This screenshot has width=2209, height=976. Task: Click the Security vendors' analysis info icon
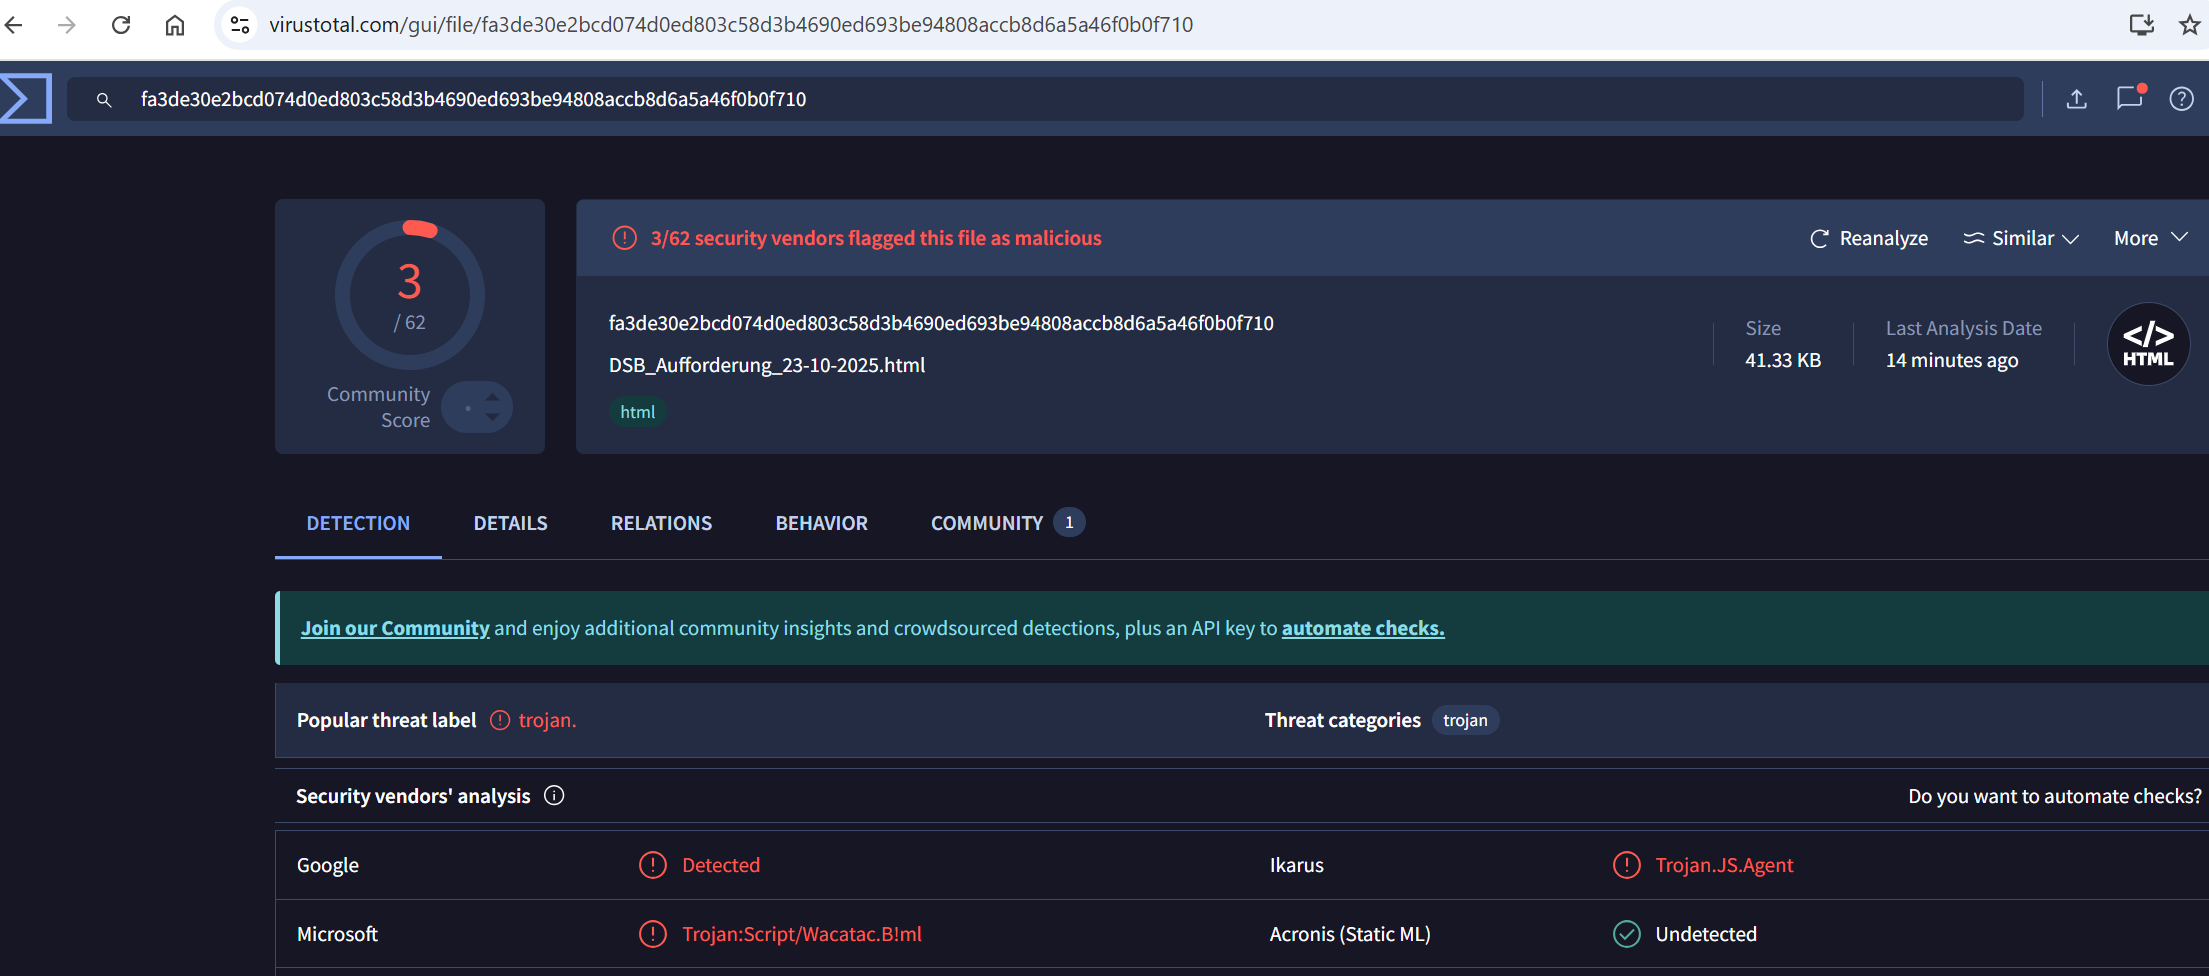[x=554, y=795]
